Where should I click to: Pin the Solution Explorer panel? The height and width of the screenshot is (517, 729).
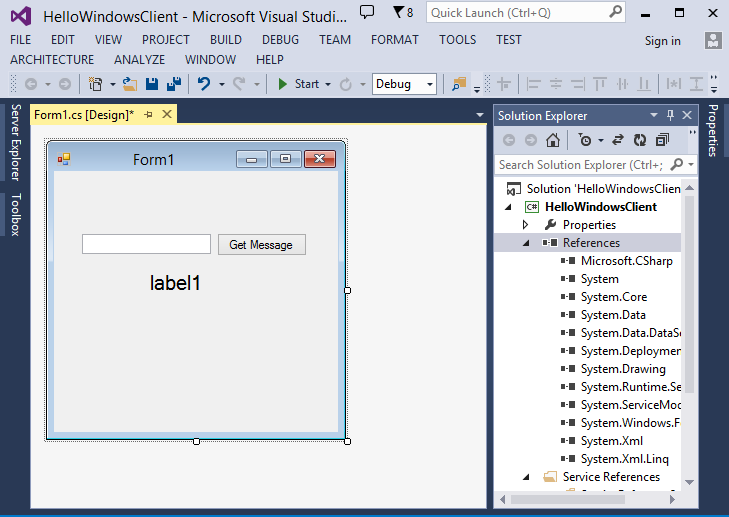670,115
